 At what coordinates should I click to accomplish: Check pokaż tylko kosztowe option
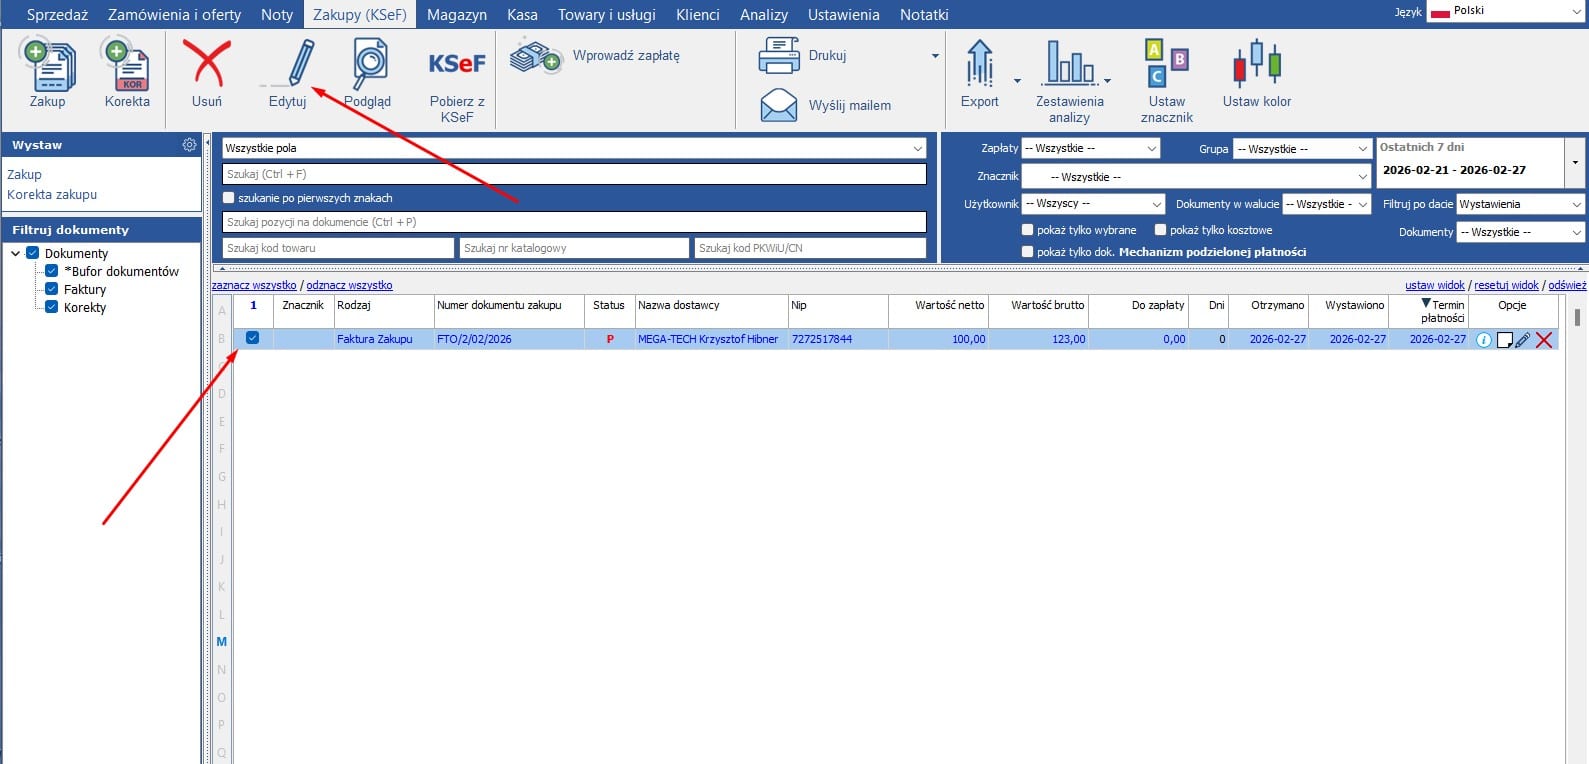click(1160, 230)
